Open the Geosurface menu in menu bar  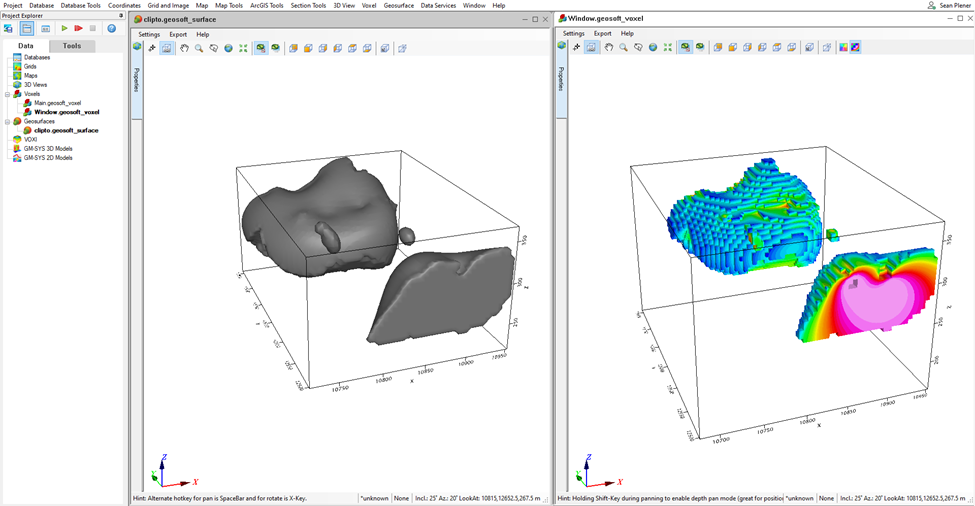399,5
